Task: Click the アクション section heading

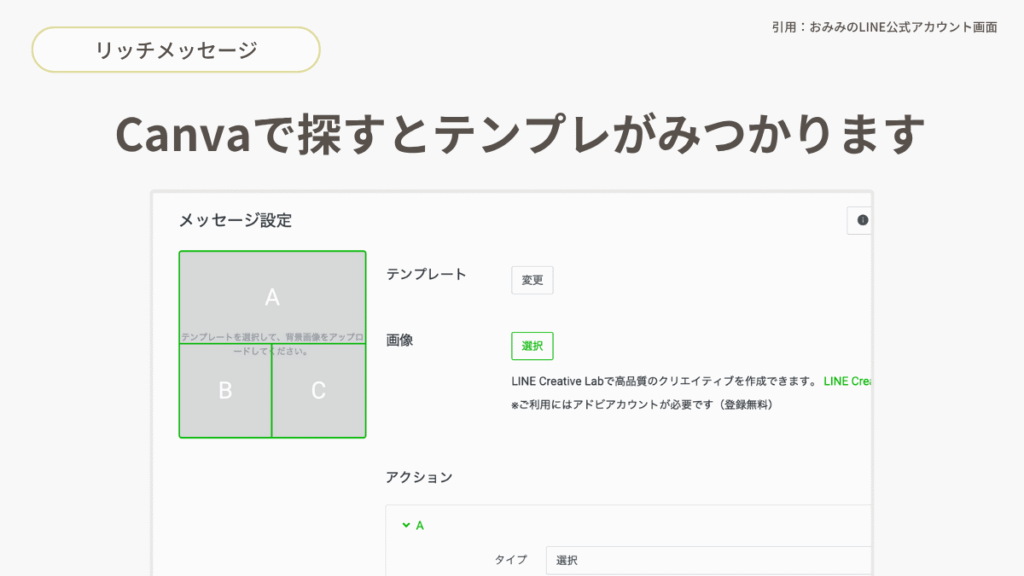Action: 419,477
